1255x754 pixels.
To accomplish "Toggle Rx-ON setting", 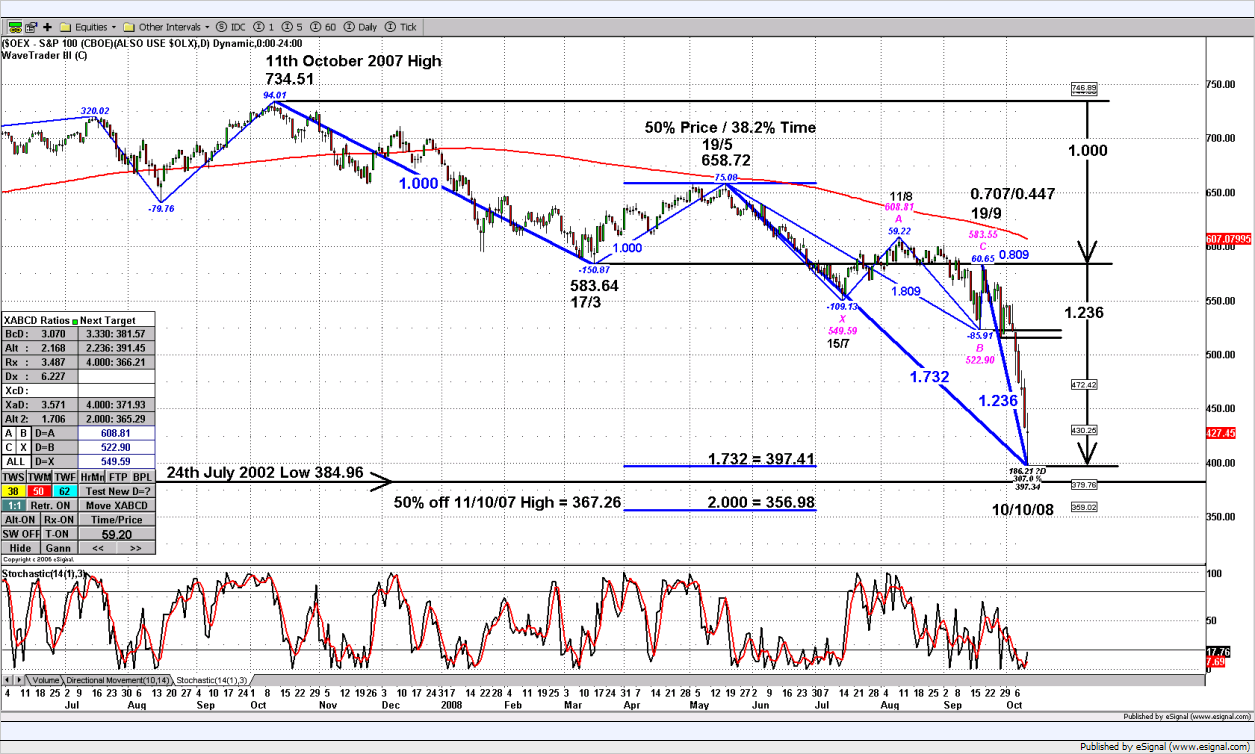I will [59, 519].
